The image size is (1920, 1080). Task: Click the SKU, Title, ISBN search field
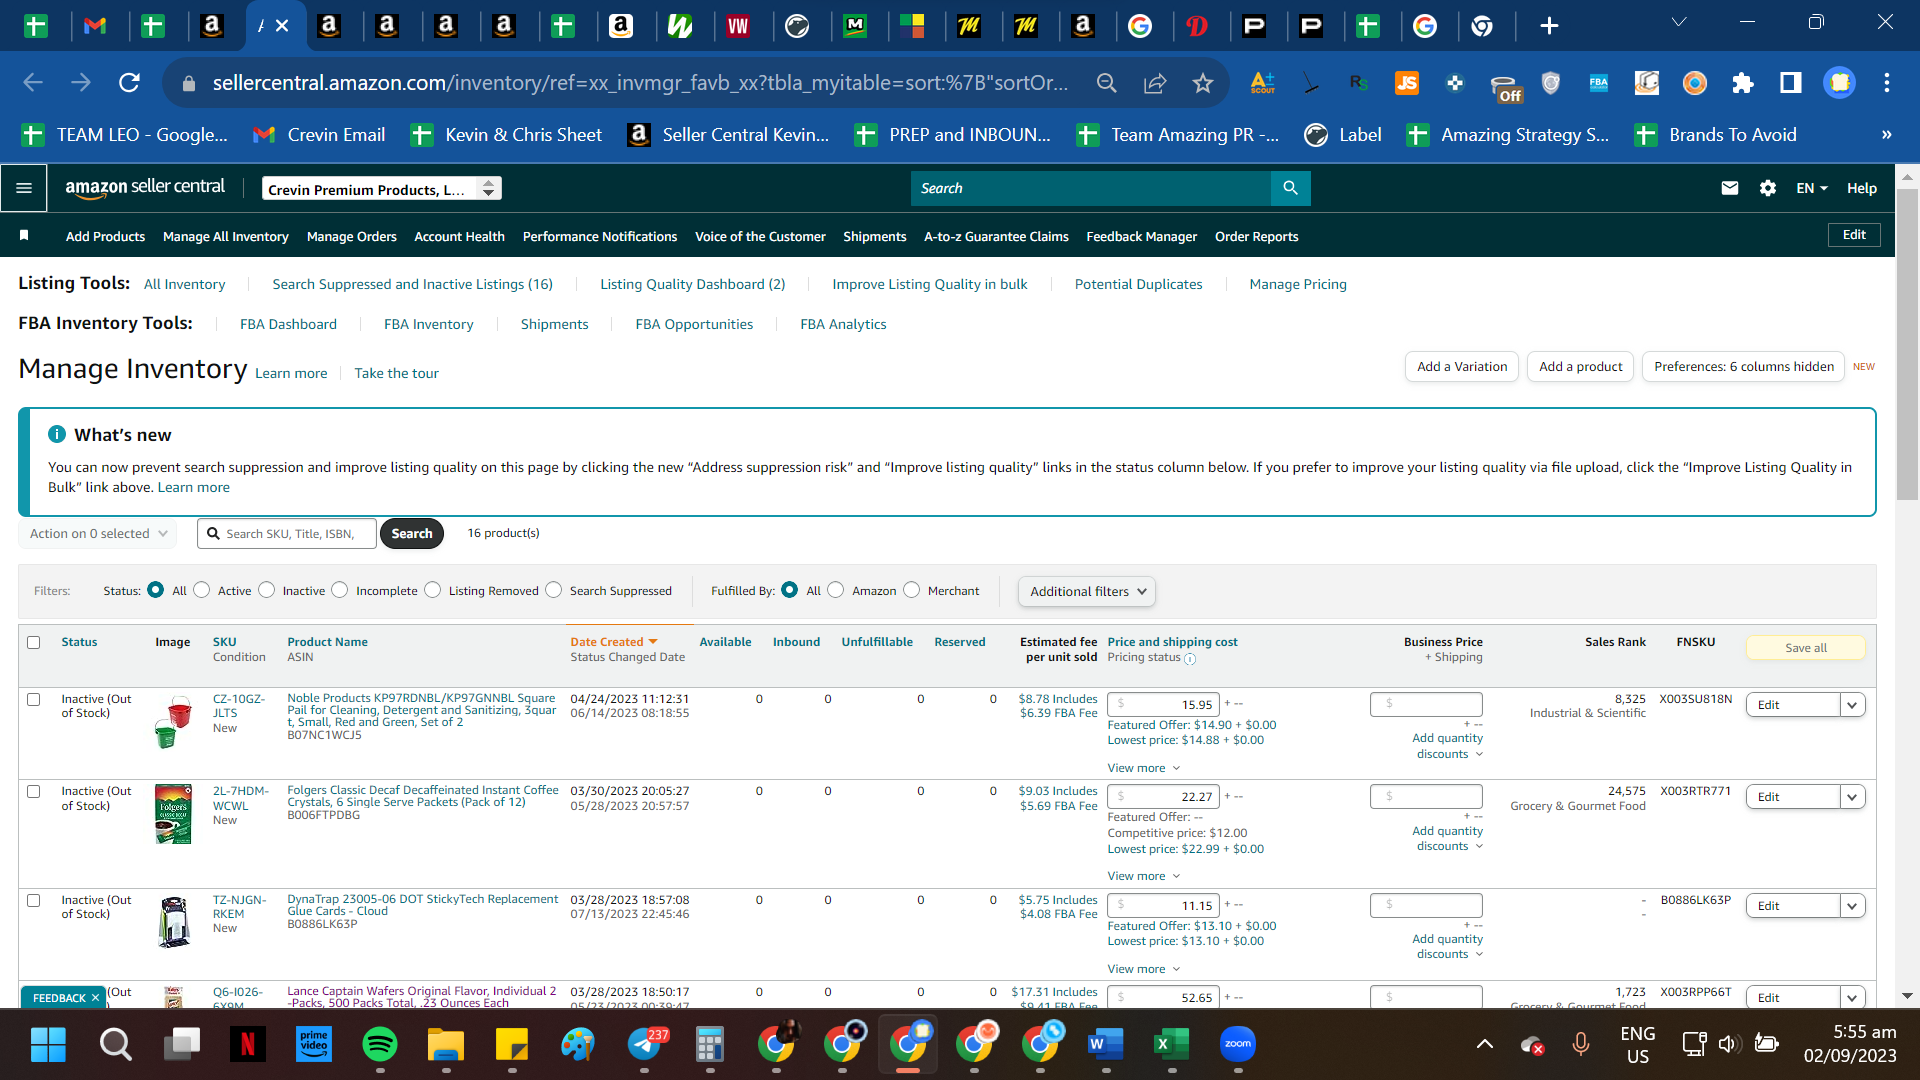point(287,534)
